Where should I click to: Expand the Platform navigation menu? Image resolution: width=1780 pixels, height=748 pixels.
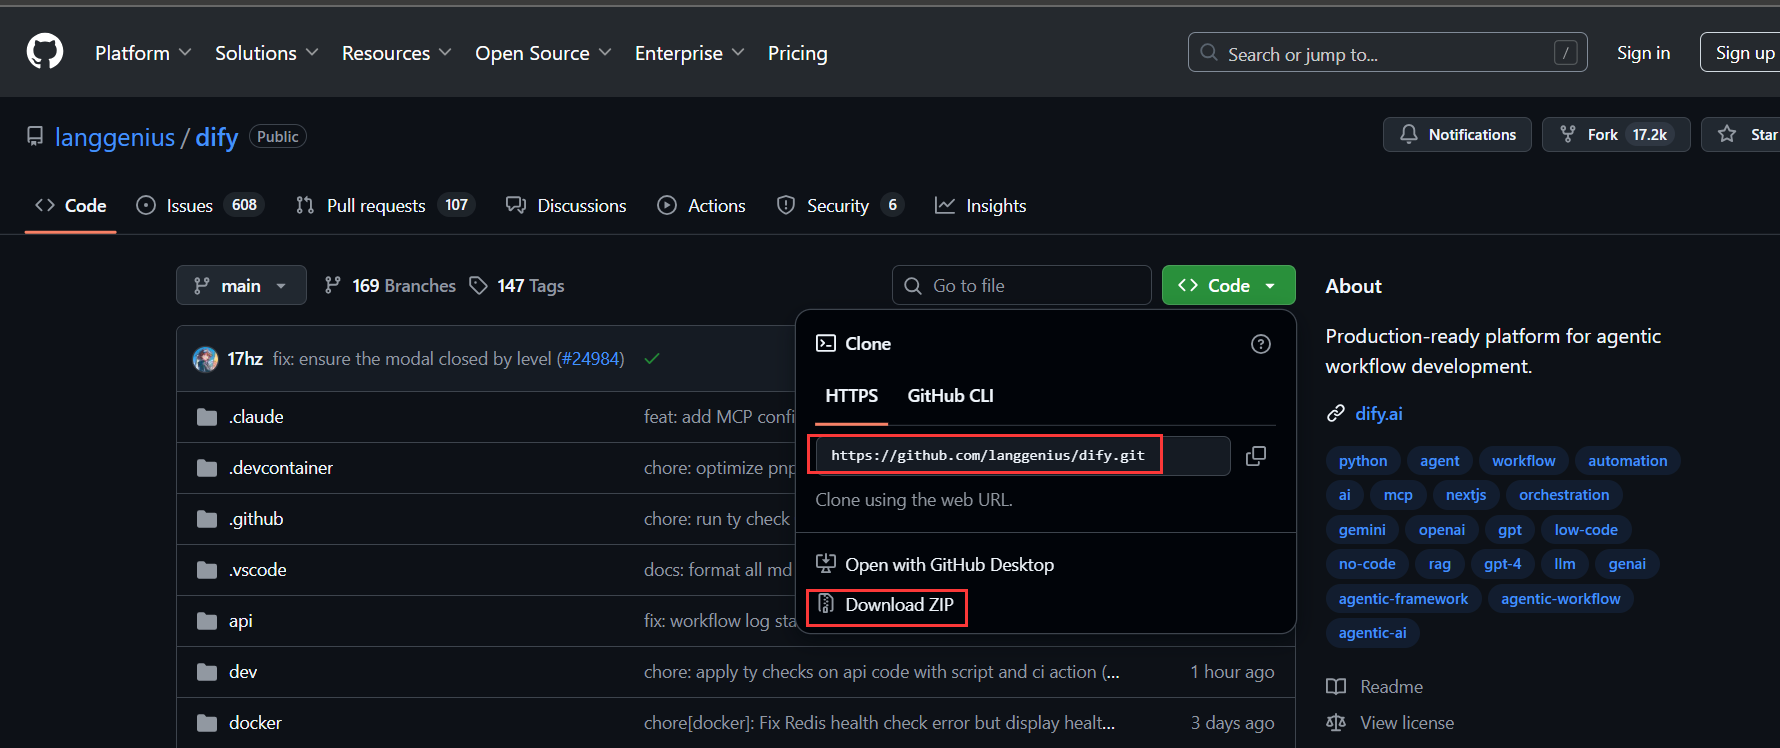coord(142,53)
